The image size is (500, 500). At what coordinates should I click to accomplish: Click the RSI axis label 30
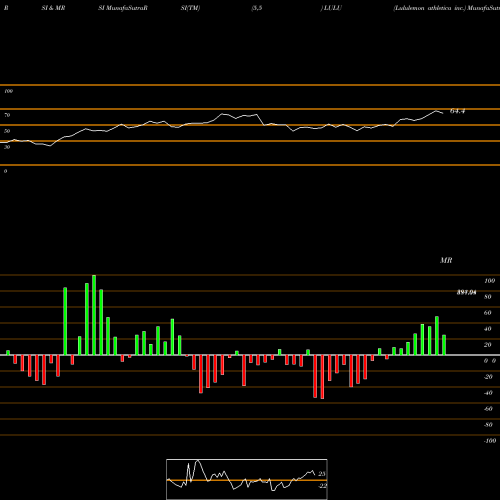click(x=7, y=147)
